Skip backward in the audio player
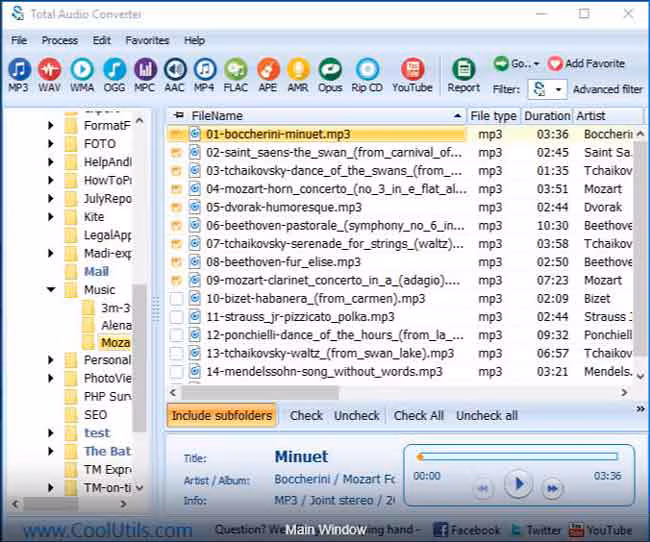The height and width of the screenshot is (542, 650). click(x=483, y=489)
